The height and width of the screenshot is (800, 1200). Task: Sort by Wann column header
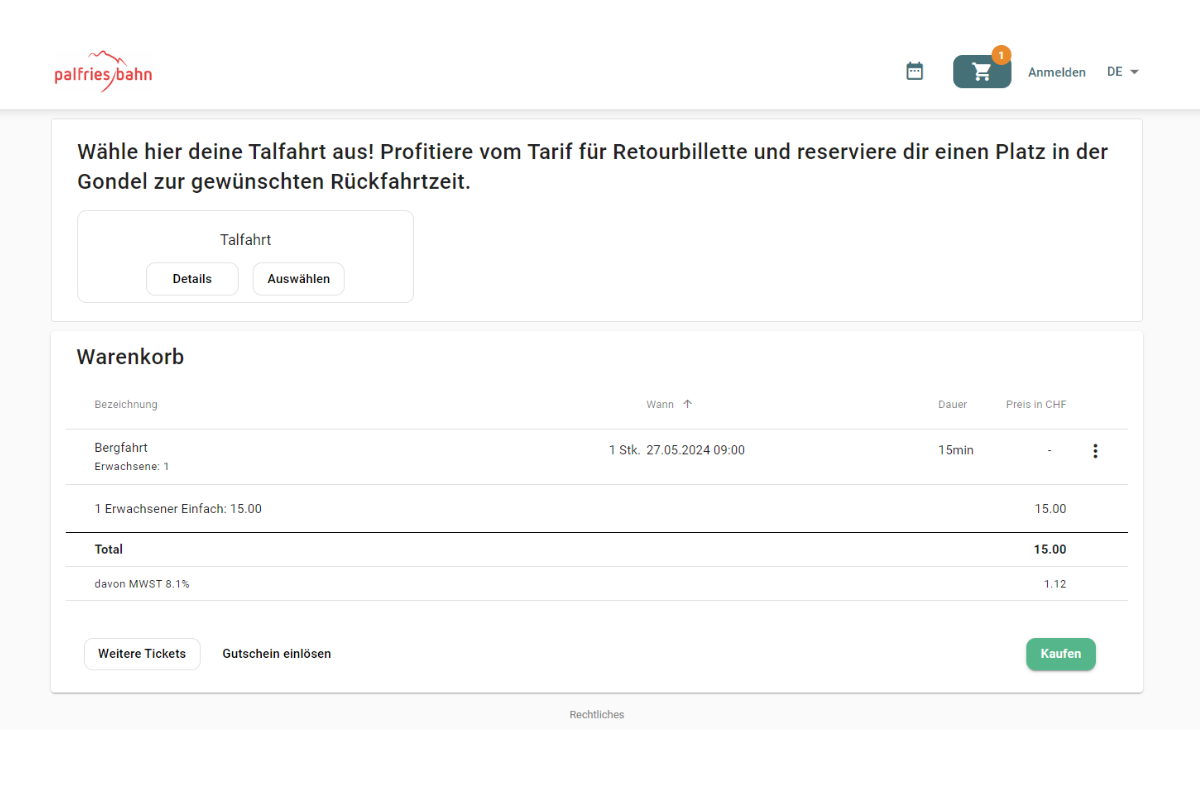tap(660, 404)
